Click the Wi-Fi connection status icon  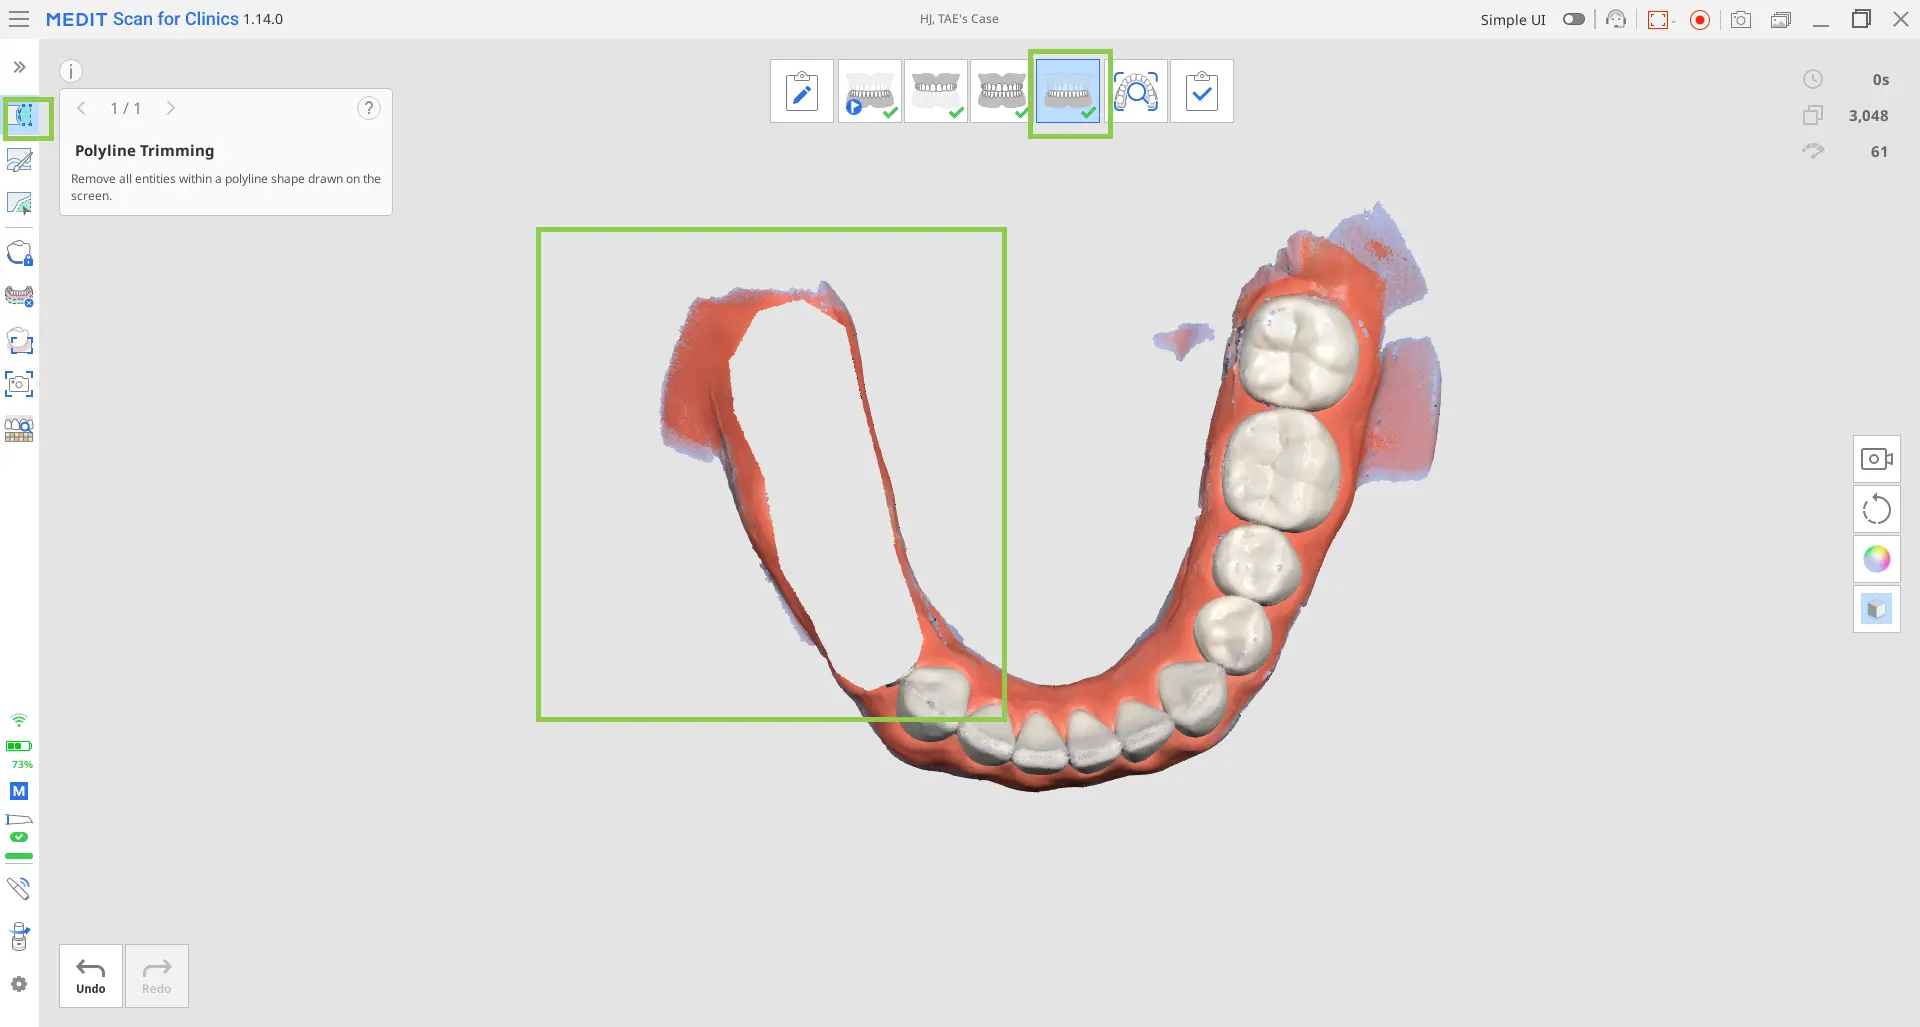19,720
